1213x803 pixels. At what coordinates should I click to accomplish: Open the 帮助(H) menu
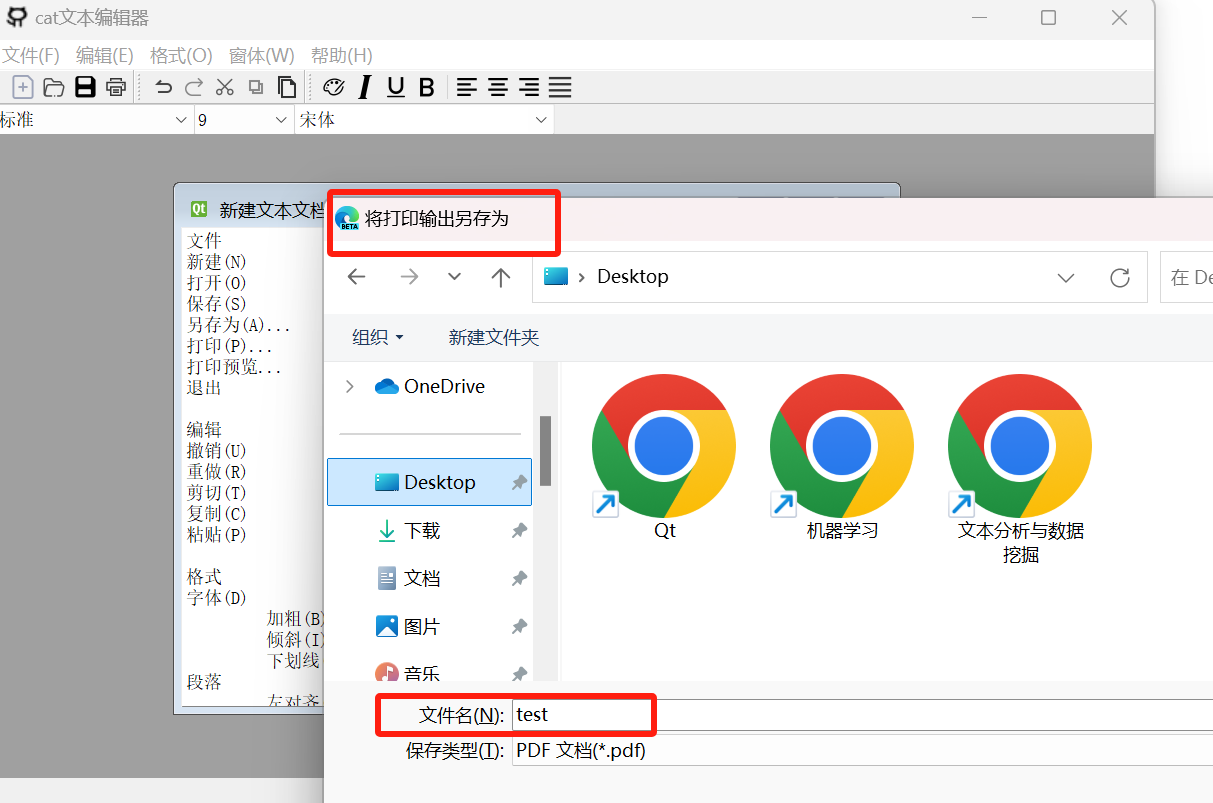click(342, 55)
